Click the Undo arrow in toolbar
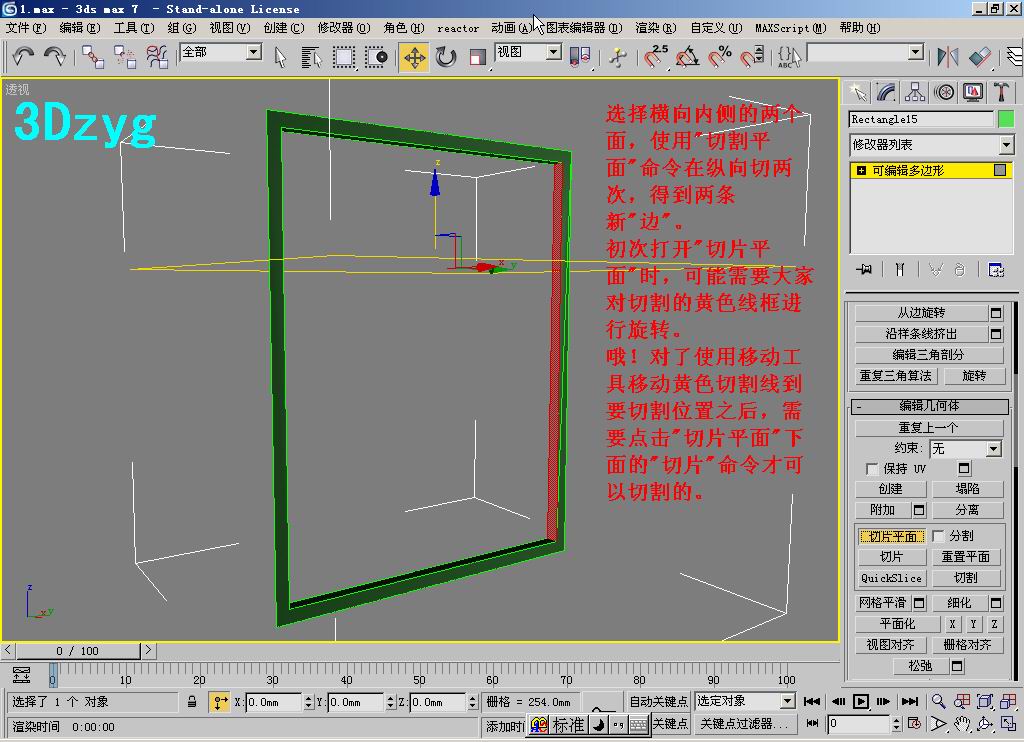Image resolution: width=1024 pixels, height=742 pixels. tap(23, 56)
